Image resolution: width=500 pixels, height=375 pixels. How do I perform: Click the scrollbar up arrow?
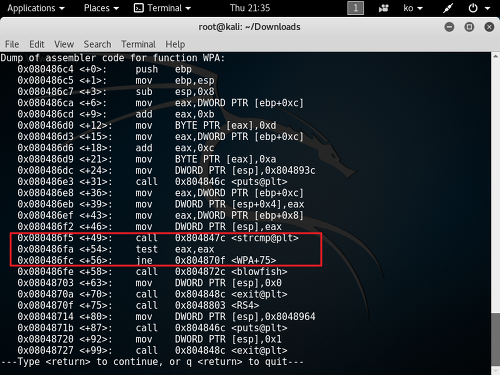pos(495,57)
